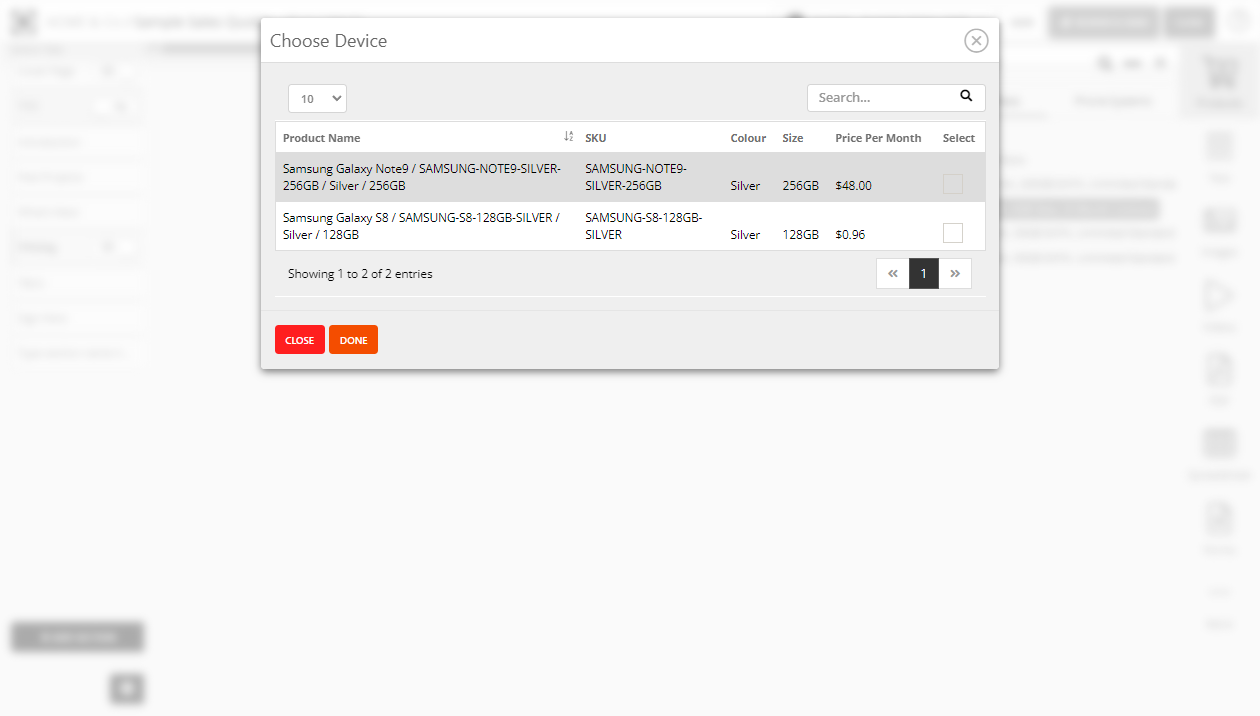Select page 1 in the pagination

pos(924,273)
